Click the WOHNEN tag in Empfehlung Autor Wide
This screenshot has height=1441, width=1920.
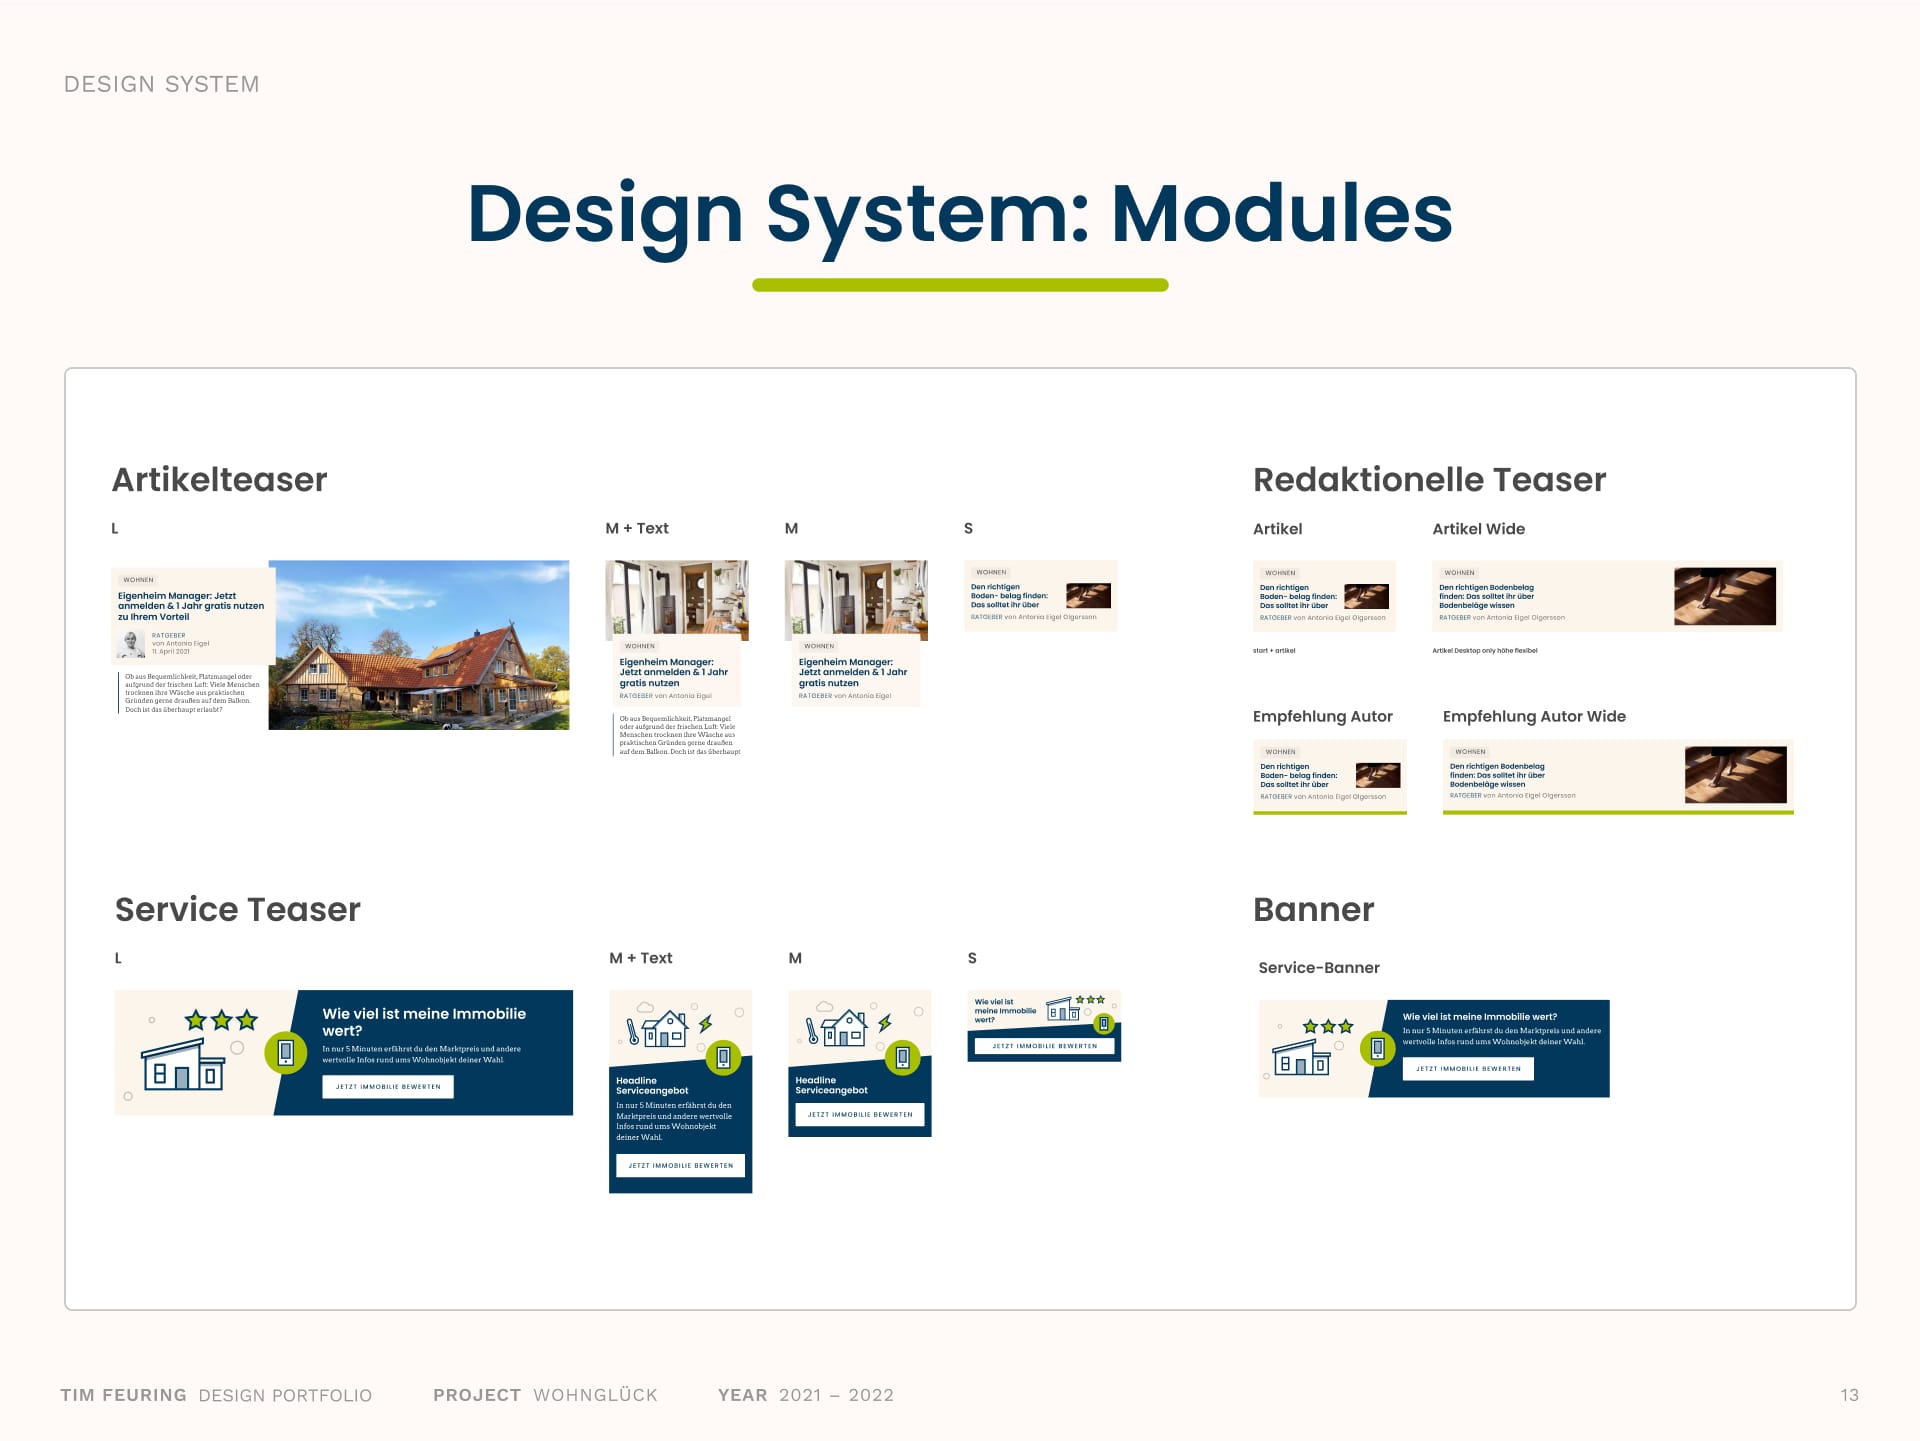coord(1470,752)
